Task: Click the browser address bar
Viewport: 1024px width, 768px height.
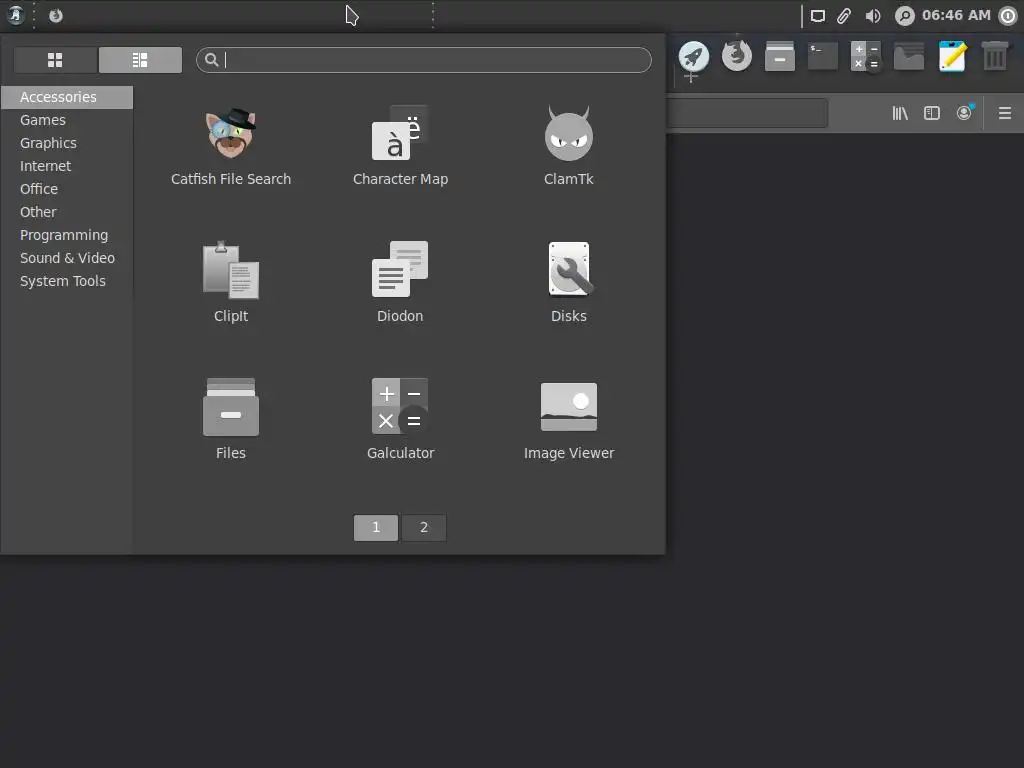Action: pyautogui.click(x=747, y=114)
